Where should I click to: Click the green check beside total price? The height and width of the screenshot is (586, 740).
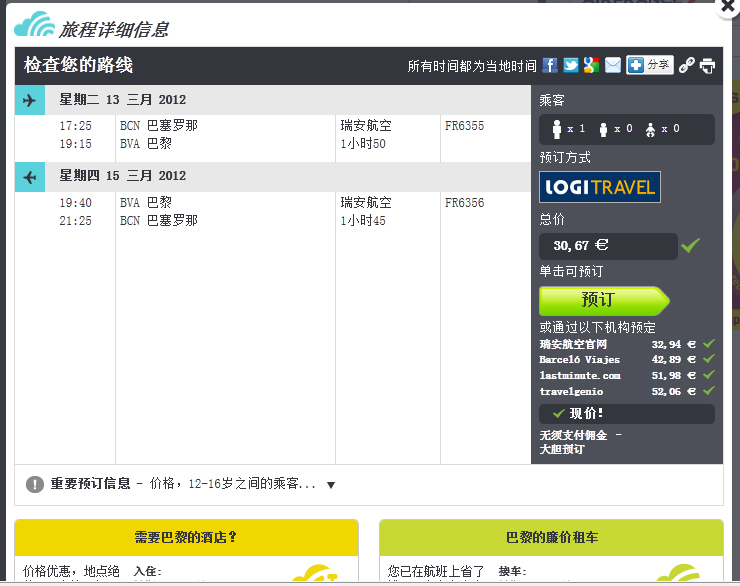click(x=690, y=245)
